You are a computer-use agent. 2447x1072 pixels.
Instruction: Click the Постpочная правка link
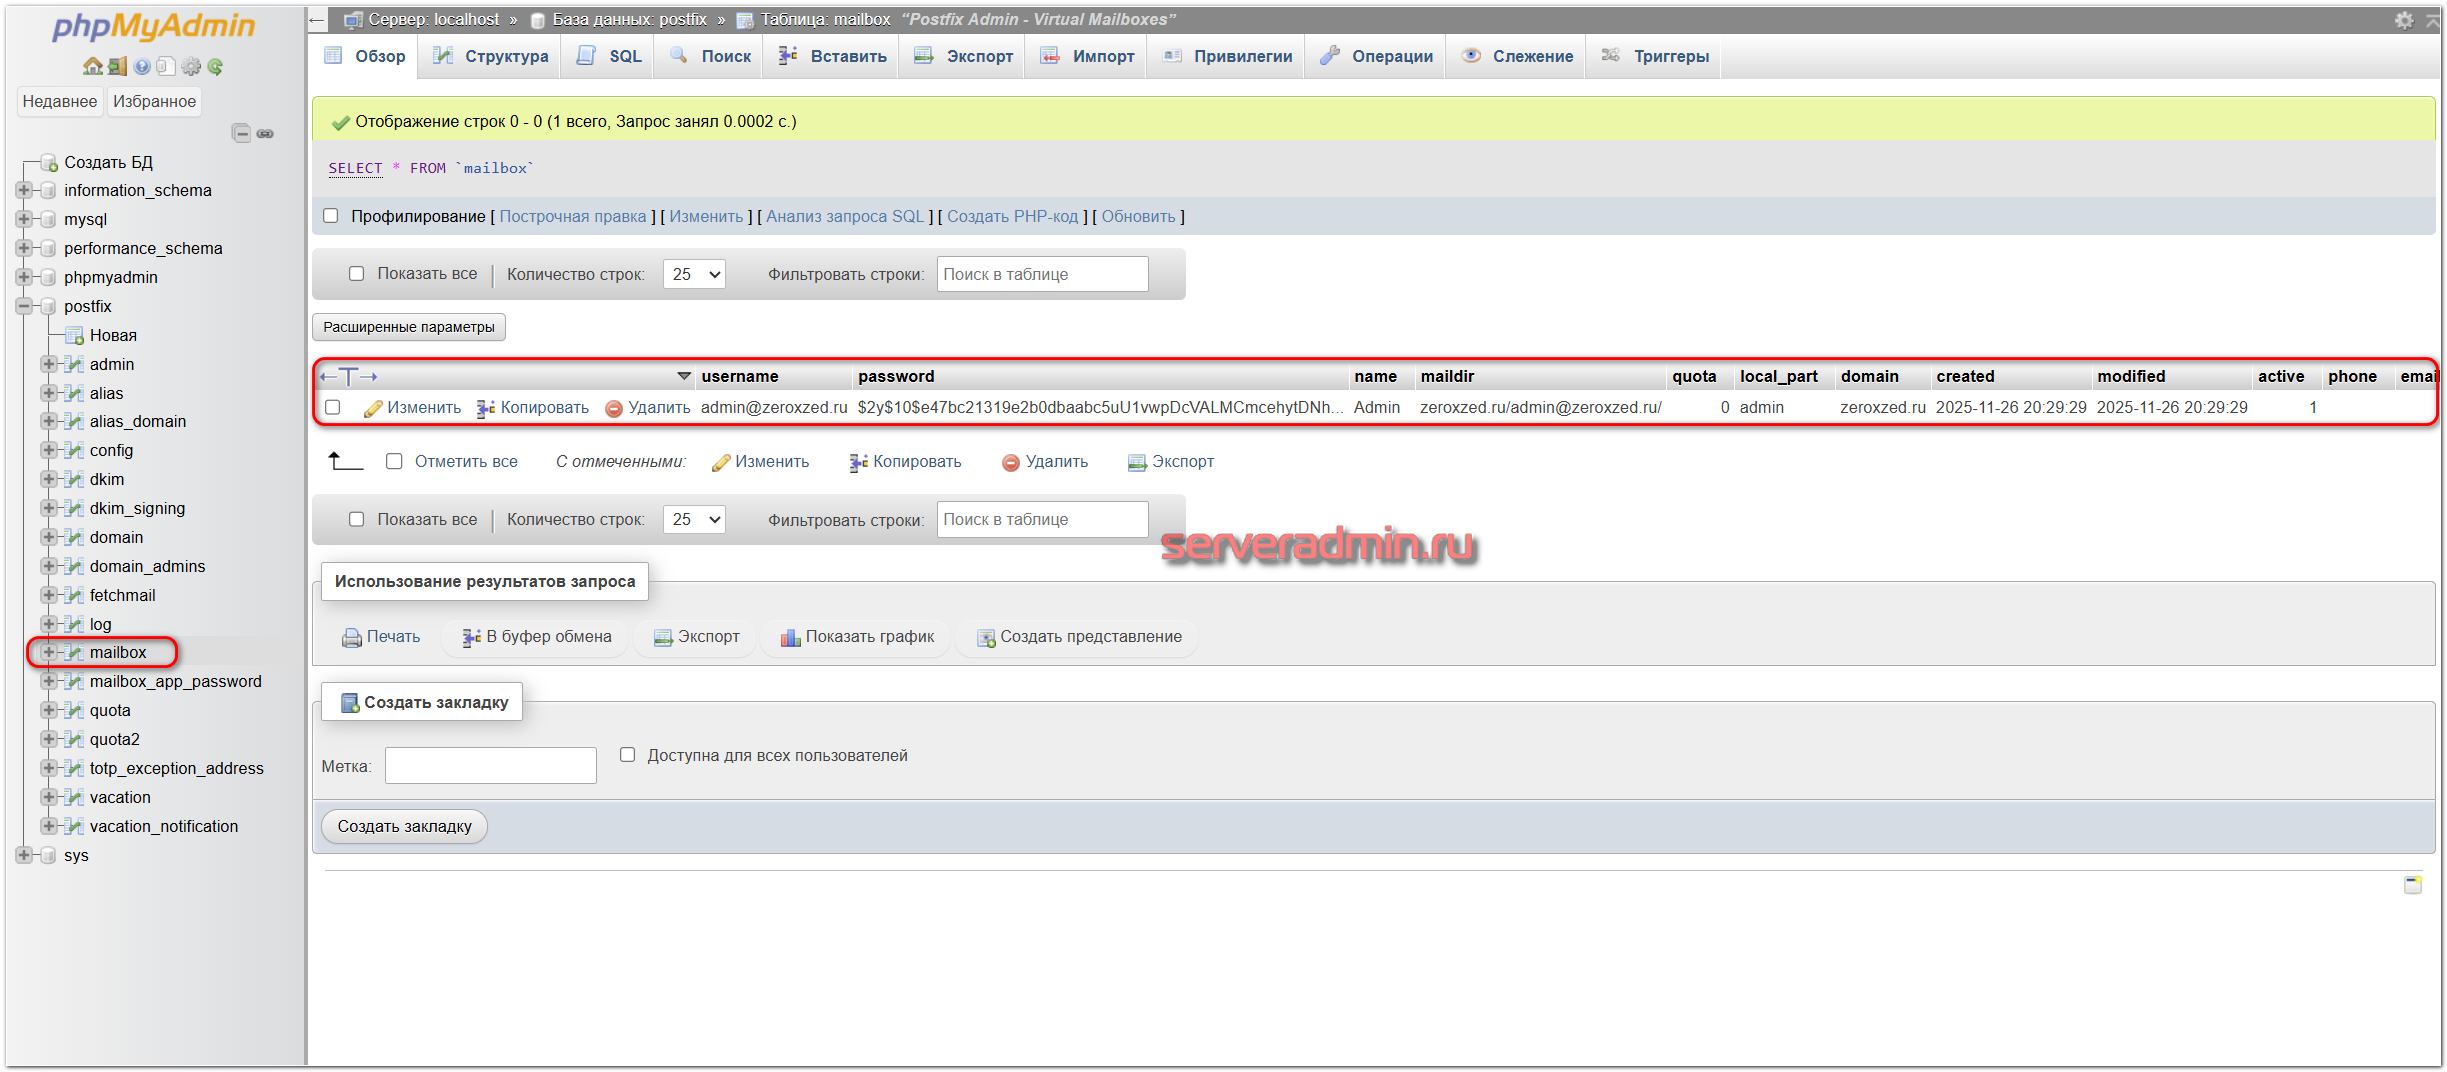click(572, 216)
